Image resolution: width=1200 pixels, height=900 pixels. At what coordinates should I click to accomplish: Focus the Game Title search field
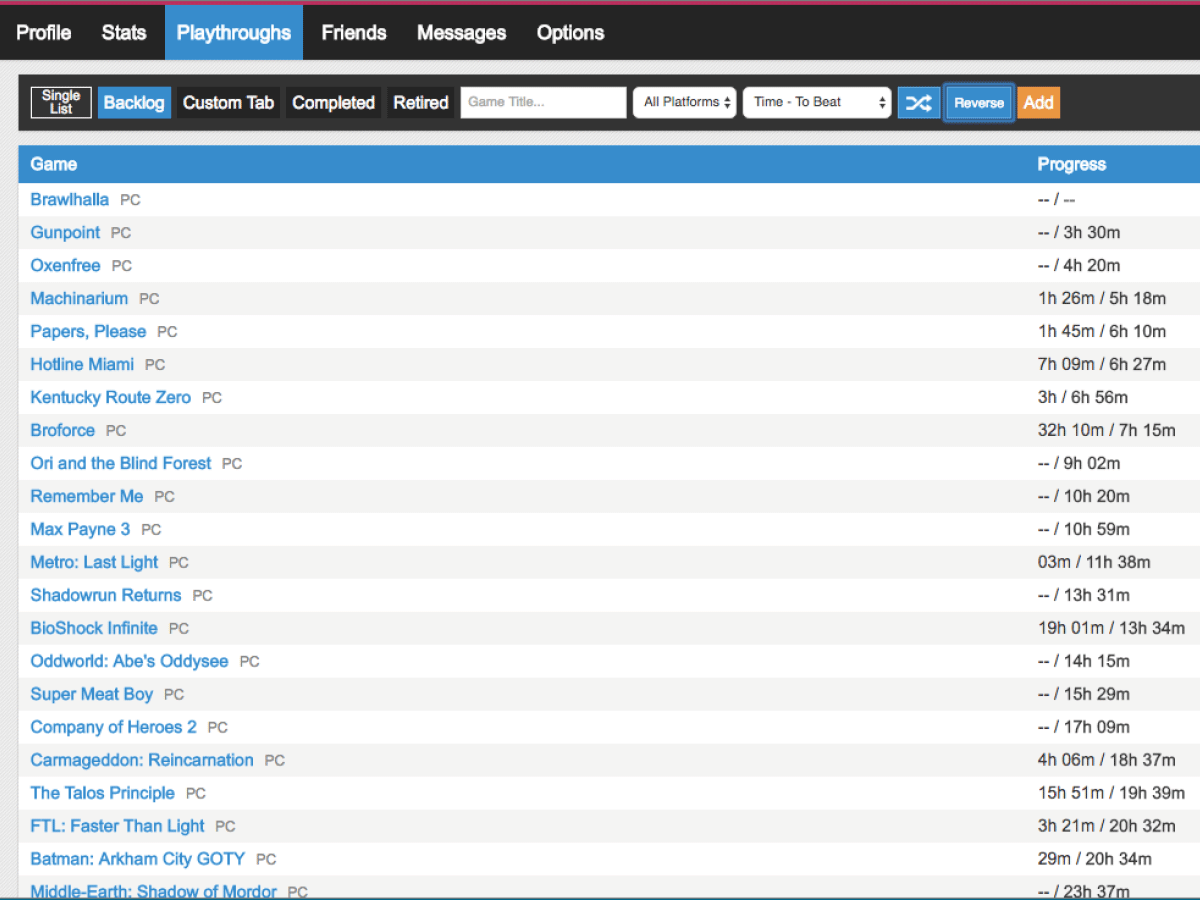pyautogui.click(x=543, y=102)
